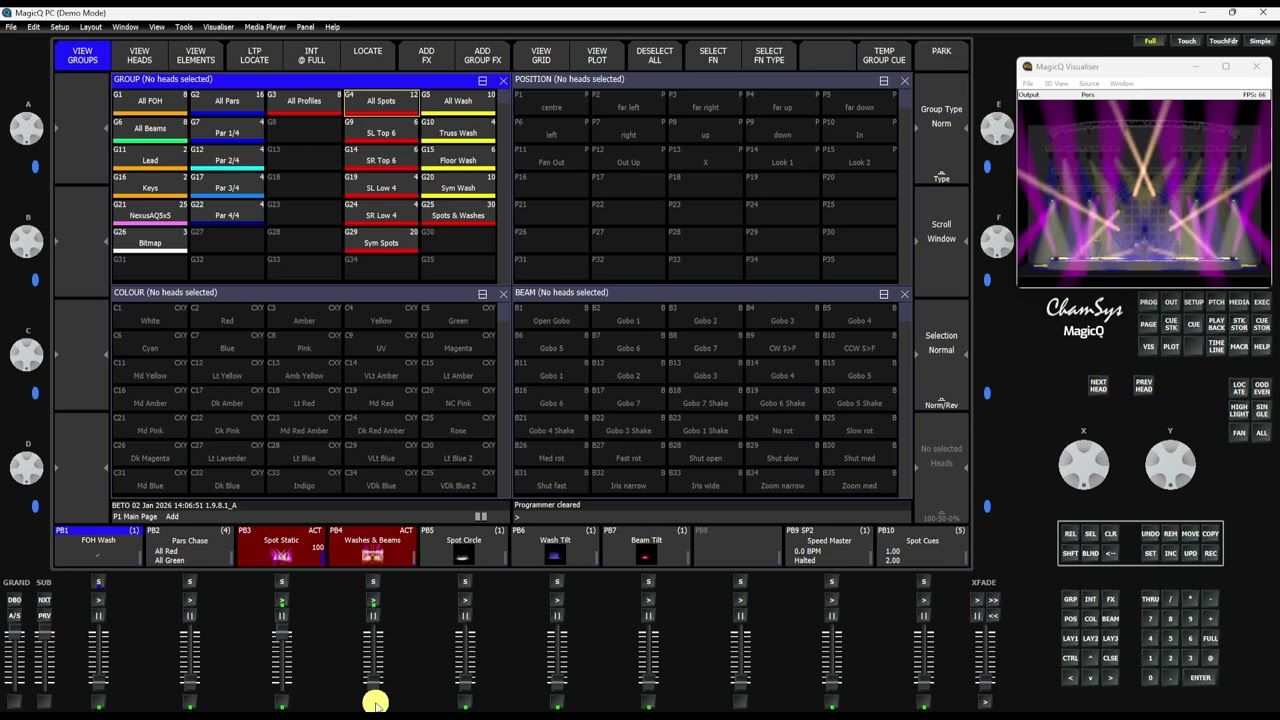This screenshot has height=720, width=1280.
Task: Click the PARK soft button
Action: point(941,55)
